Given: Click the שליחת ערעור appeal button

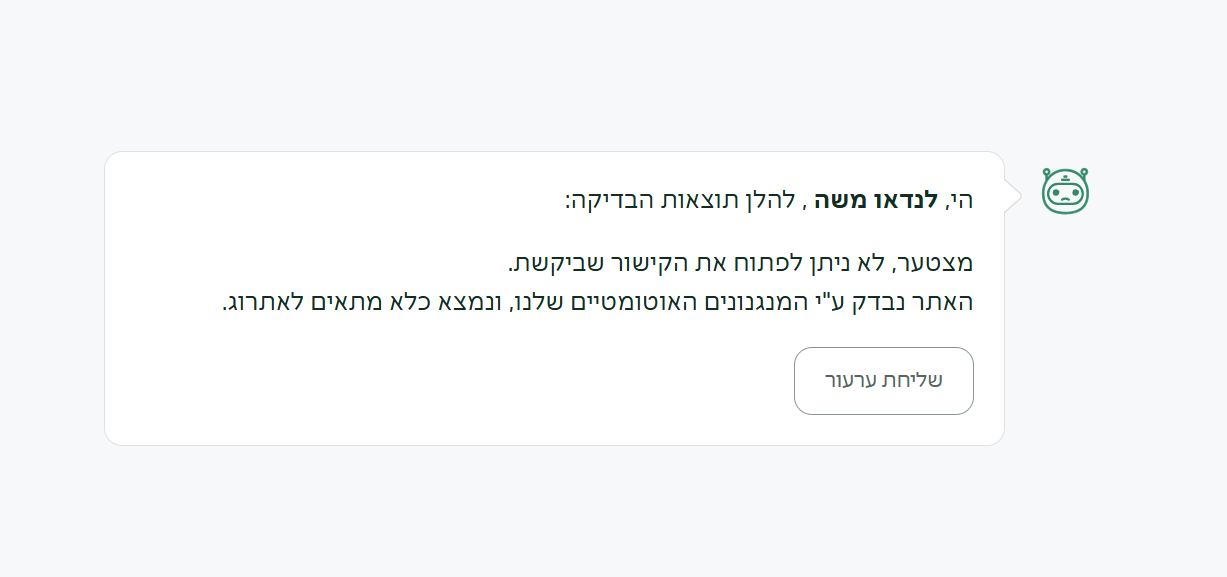Looking at the screenshot, I should pyautogui.click(x=884, y=381).
